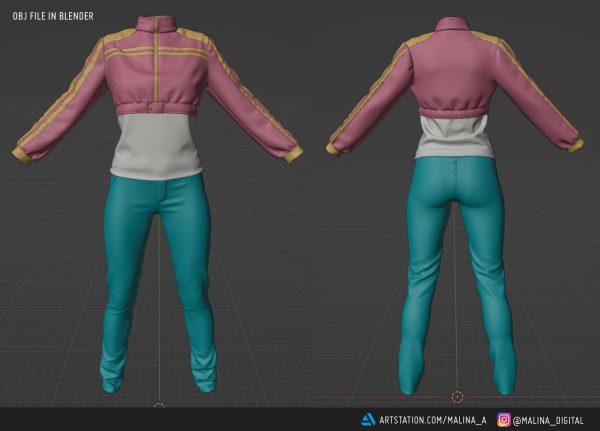Click the @malina_digital Instagram handle
This screenshot has height=431, width=600.
pyautogui.click(x=551, y=420)
